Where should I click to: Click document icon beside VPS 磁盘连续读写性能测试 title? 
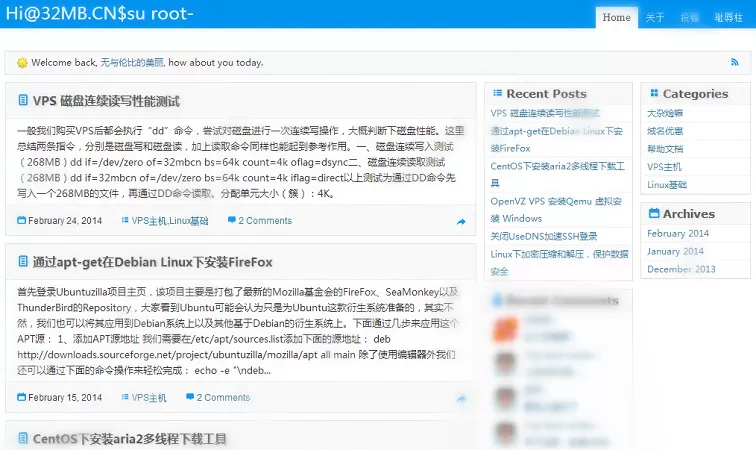tap(22, 101)
